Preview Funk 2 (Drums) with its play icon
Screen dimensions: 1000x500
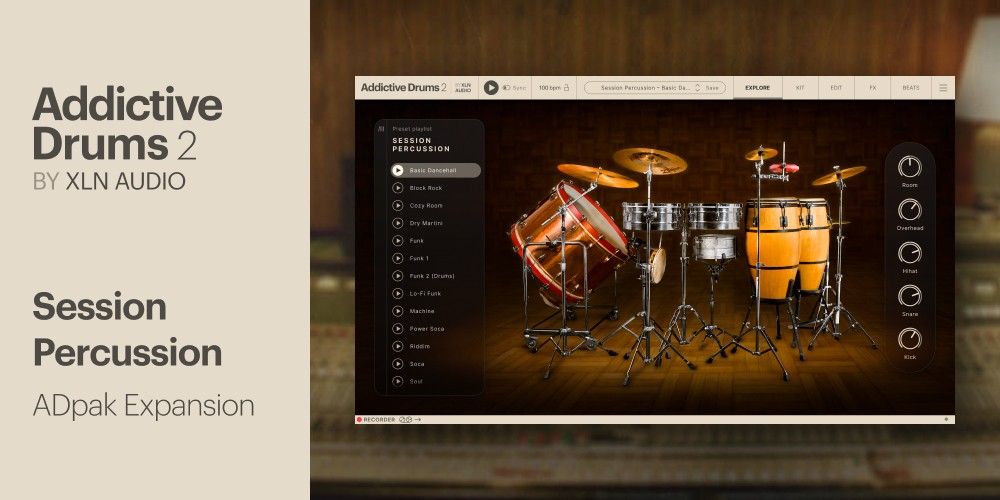(397, 276)
